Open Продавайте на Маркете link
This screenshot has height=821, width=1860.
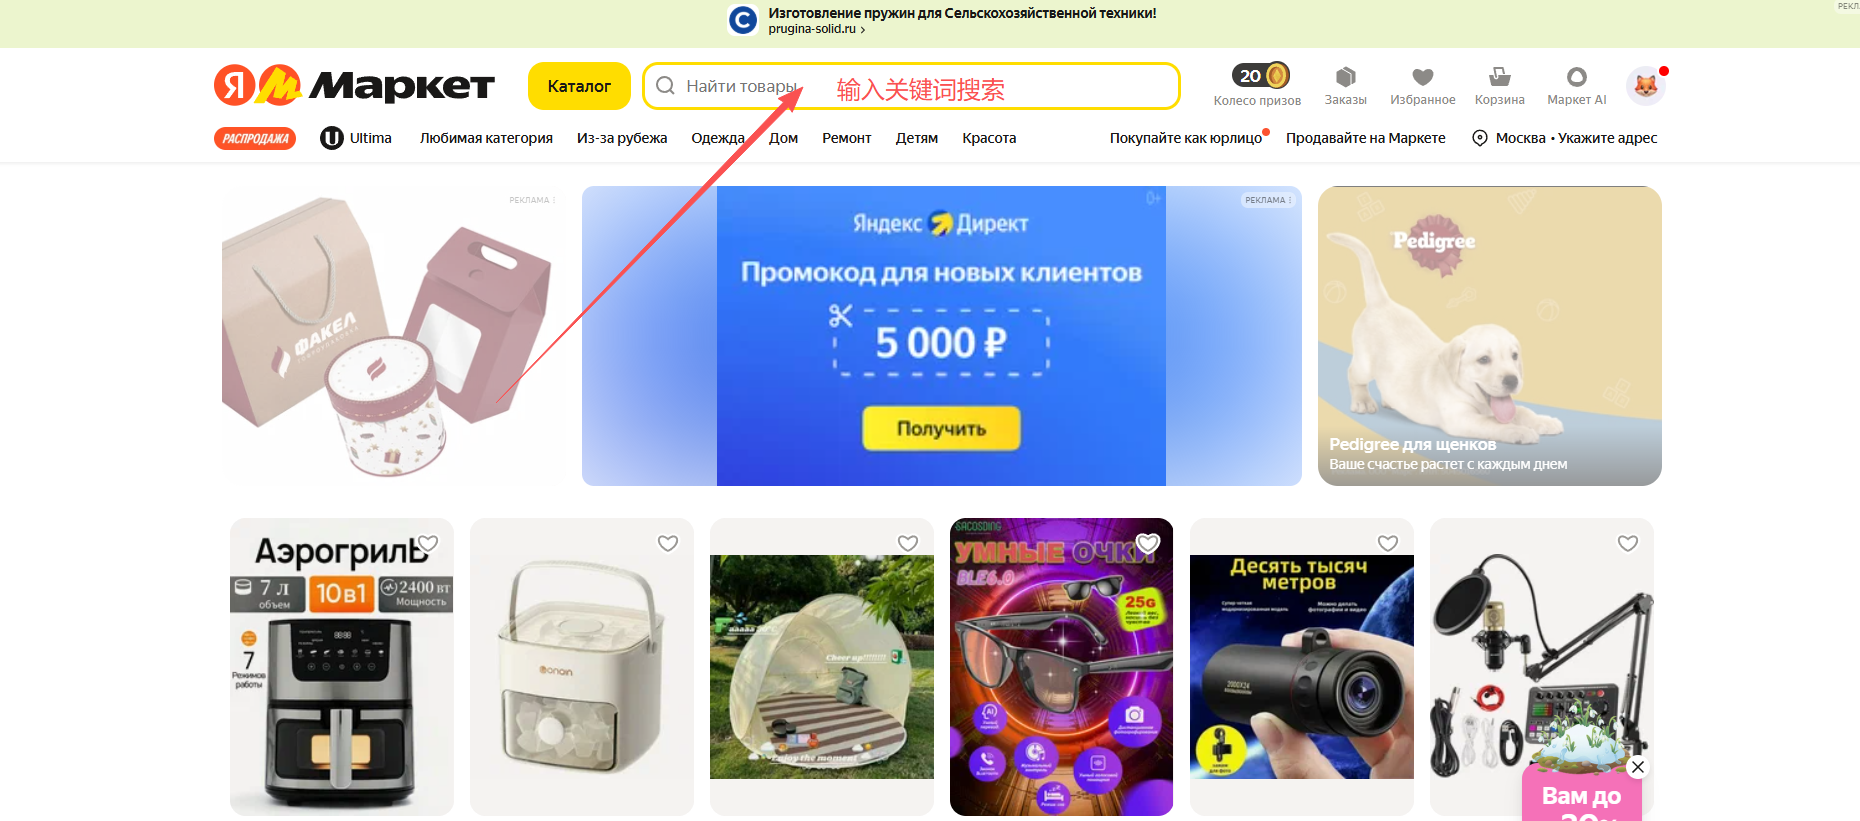[x=1366, y=138]
